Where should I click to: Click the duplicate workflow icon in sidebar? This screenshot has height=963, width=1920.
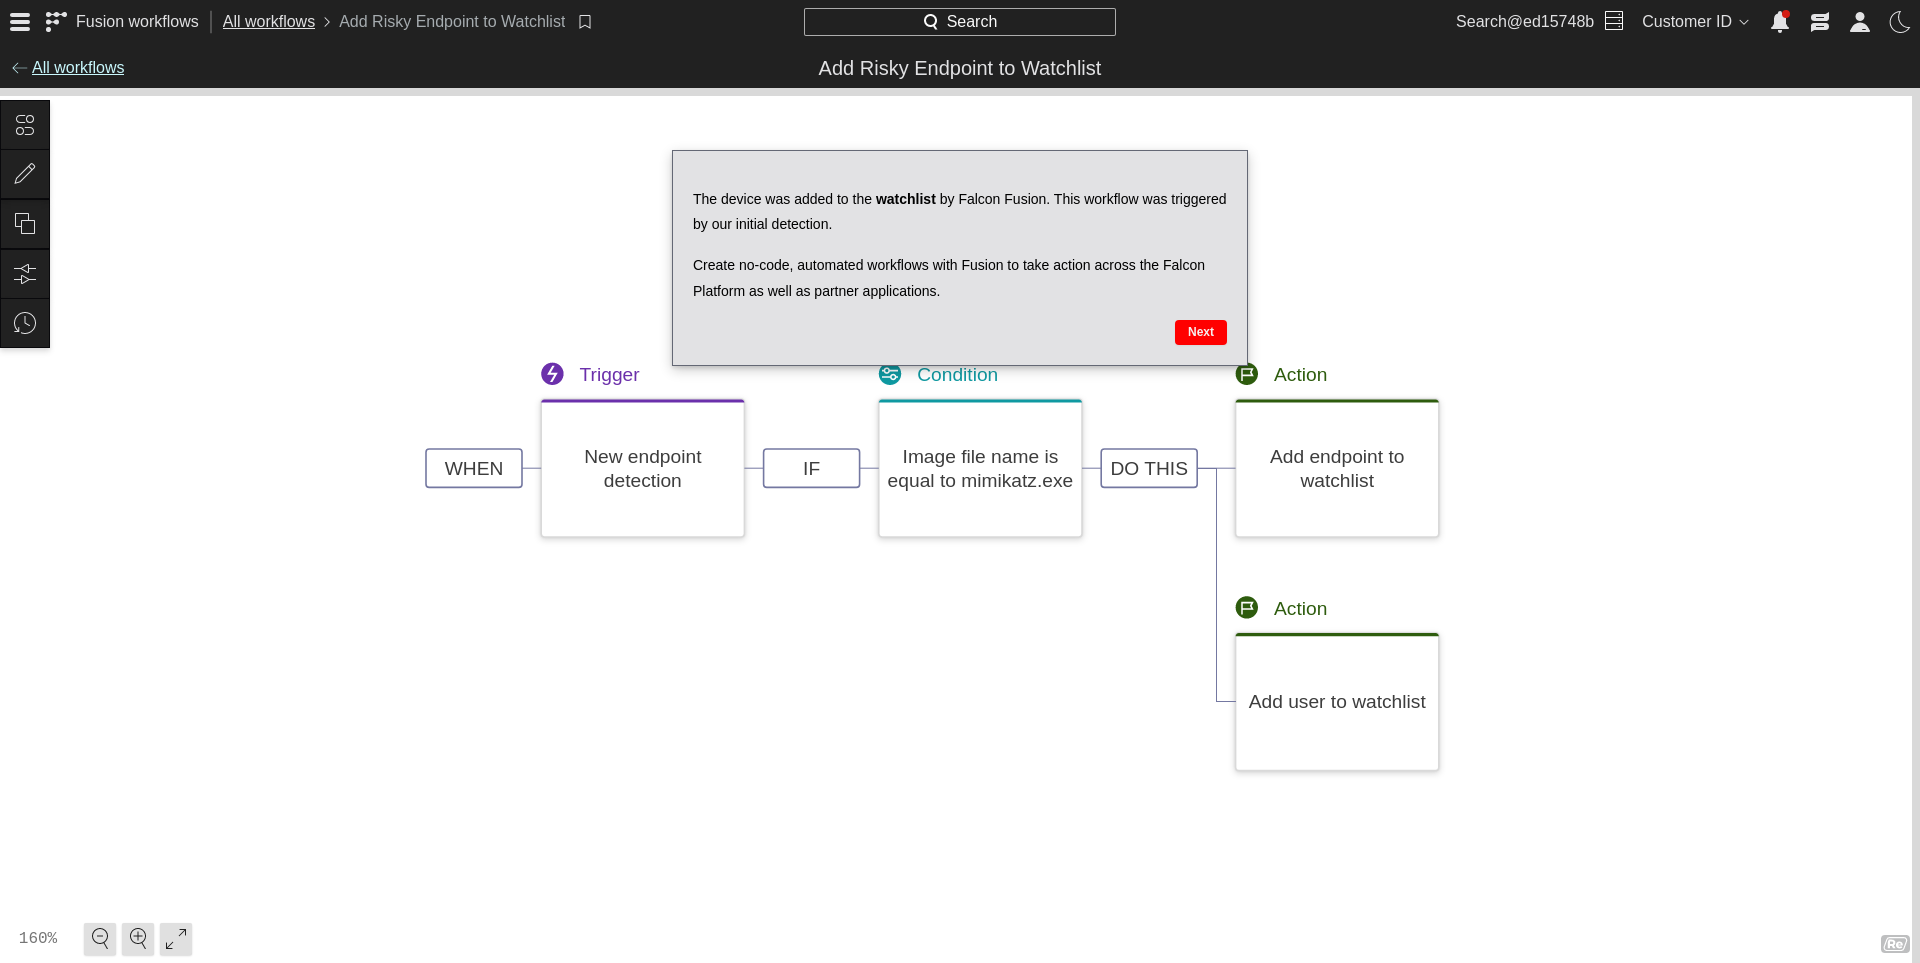pos(25,223)
